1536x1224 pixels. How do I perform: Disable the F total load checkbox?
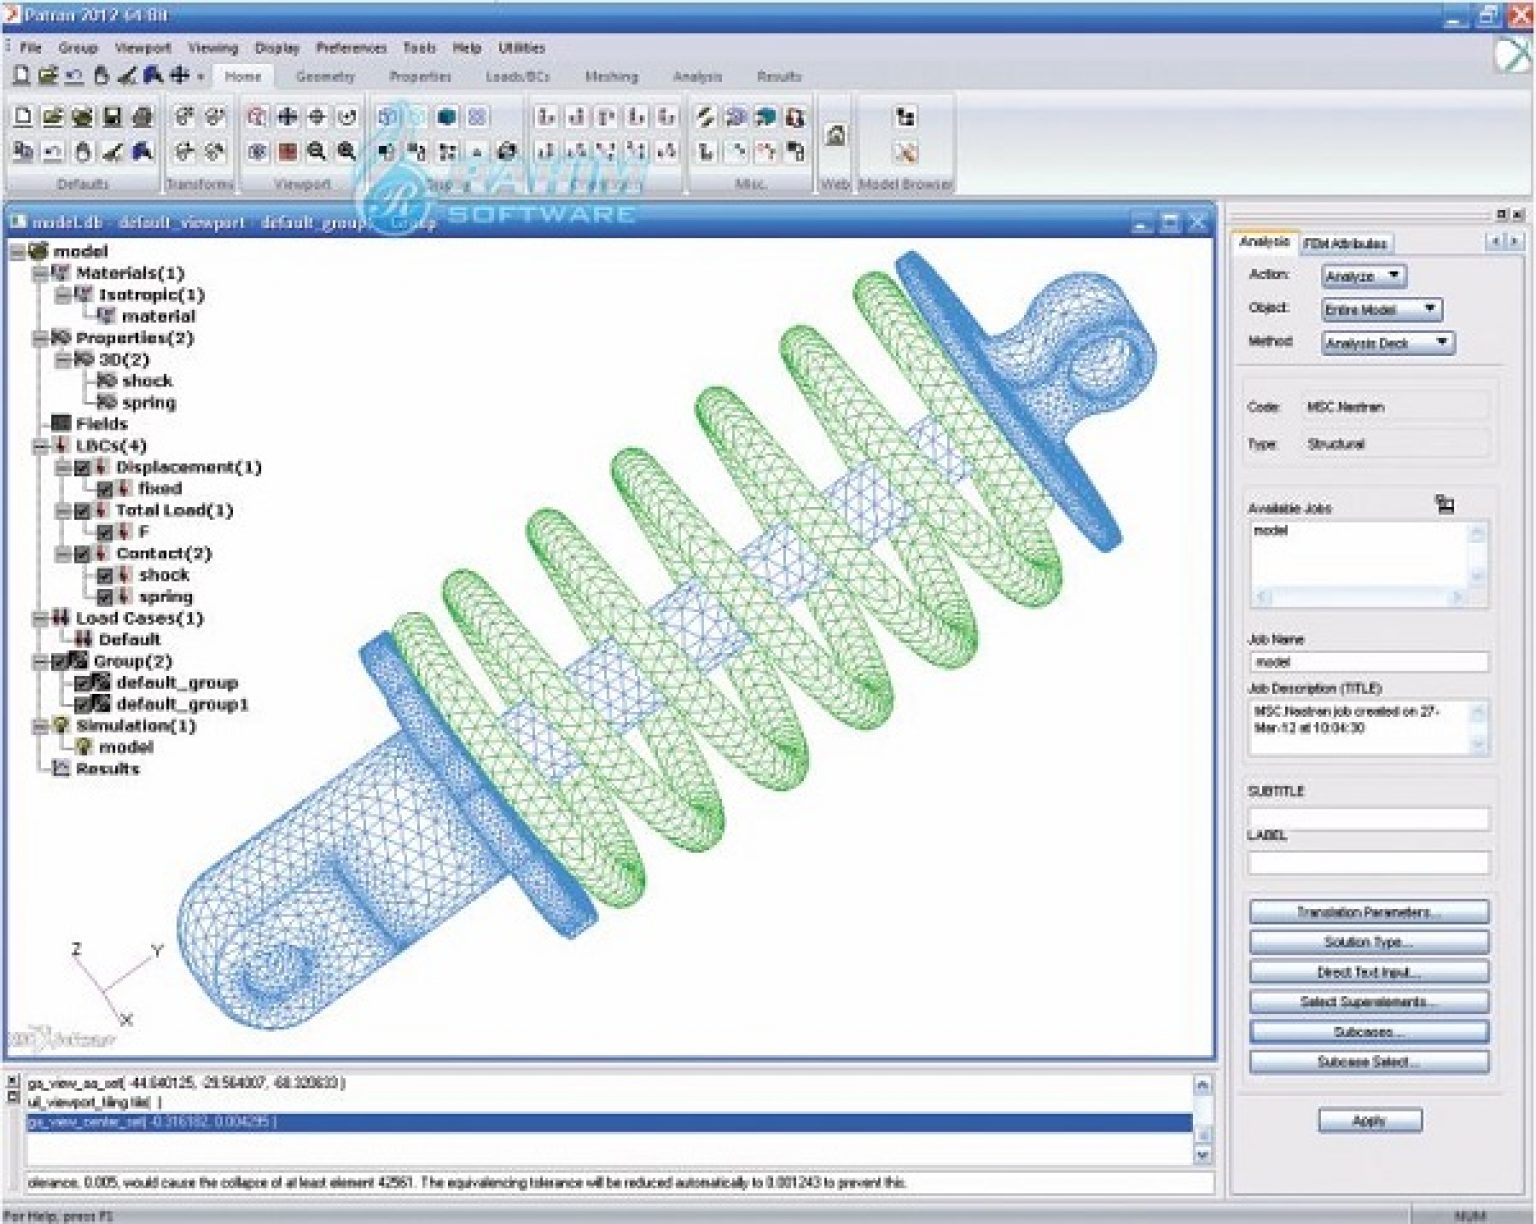click(107, 531)
